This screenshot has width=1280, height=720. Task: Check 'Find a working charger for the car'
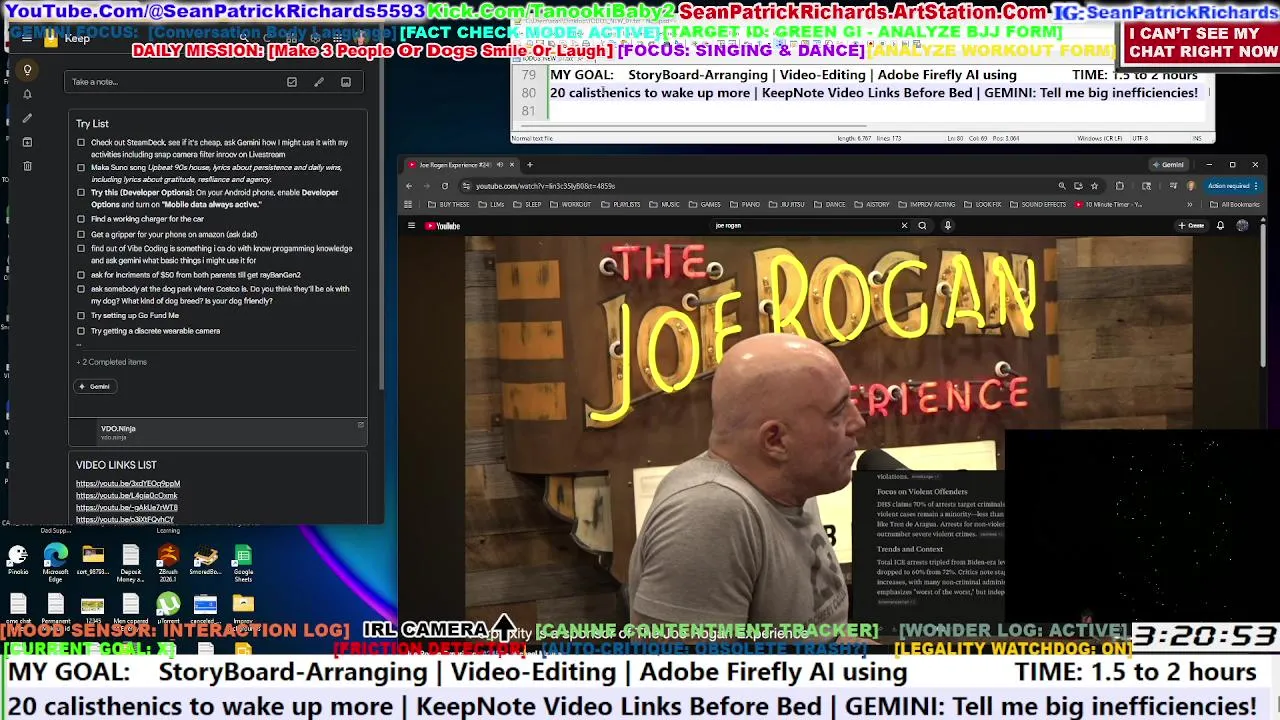(81, 219)
